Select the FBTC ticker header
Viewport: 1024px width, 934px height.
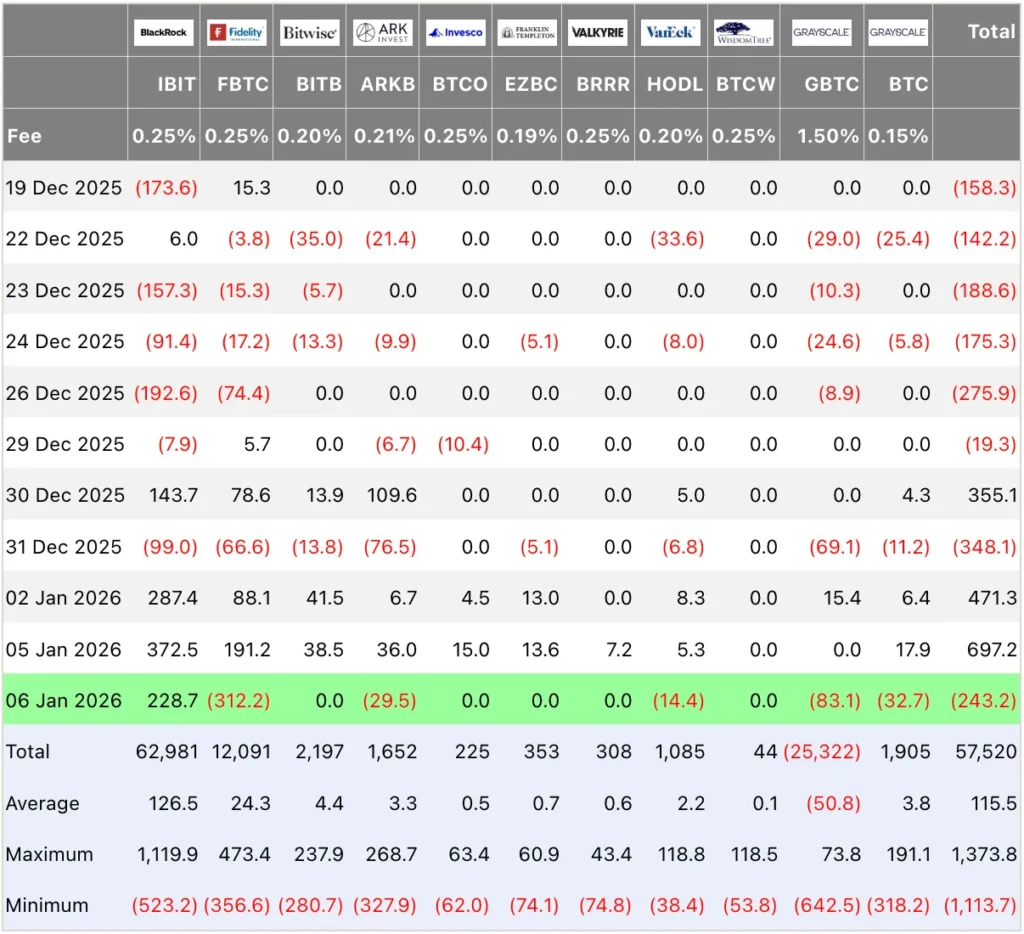pyautogui.click(x=242, y=84)
